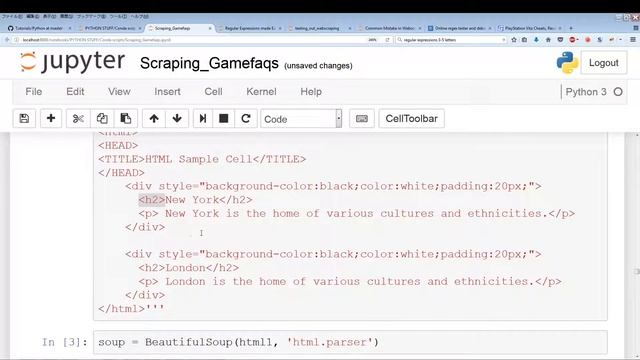
Task: Click the browser home icon
Action: coord(548,40)
